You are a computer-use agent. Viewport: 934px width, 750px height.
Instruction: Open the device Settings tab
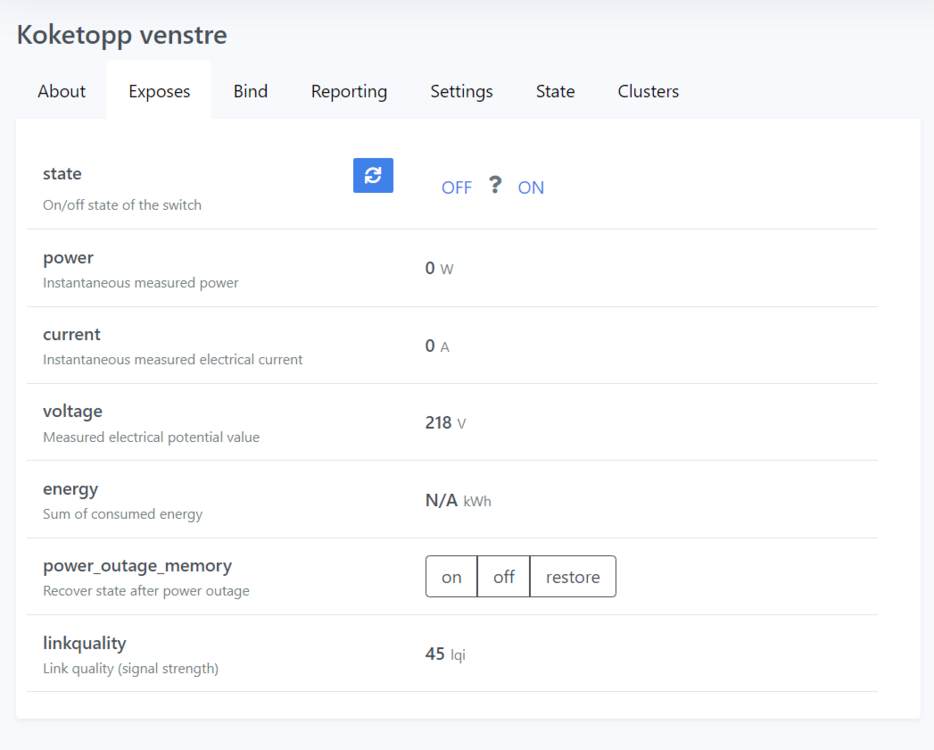(461, 91)
